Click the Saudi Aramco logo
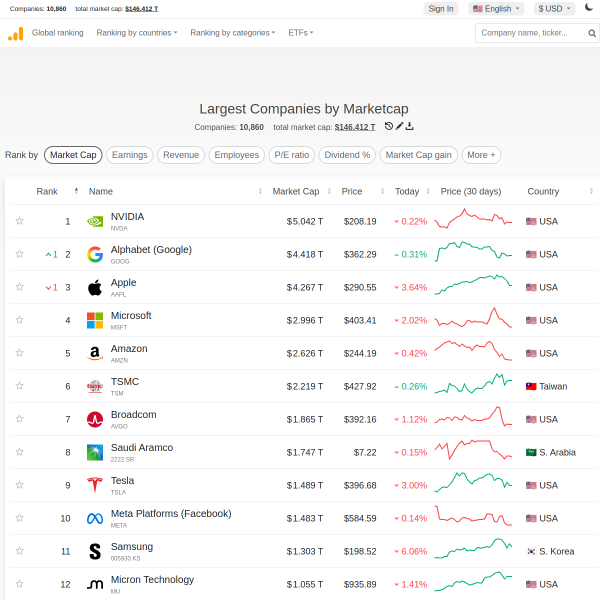The height and width of the screenshot is (600, 600). point(95,452)
